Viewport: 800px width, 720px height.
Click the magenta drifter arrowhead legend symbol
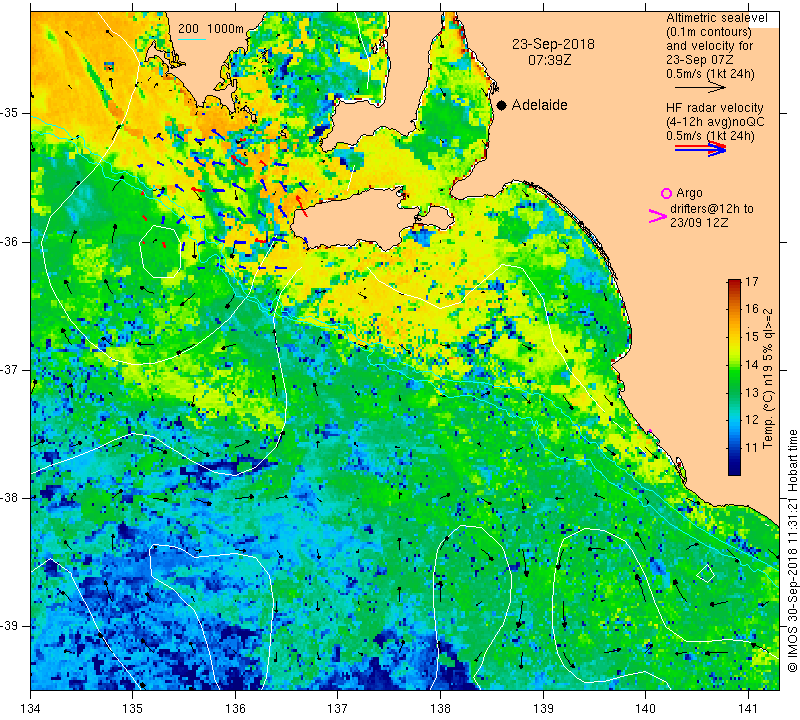pyautogui.click(x=657, y=216)
